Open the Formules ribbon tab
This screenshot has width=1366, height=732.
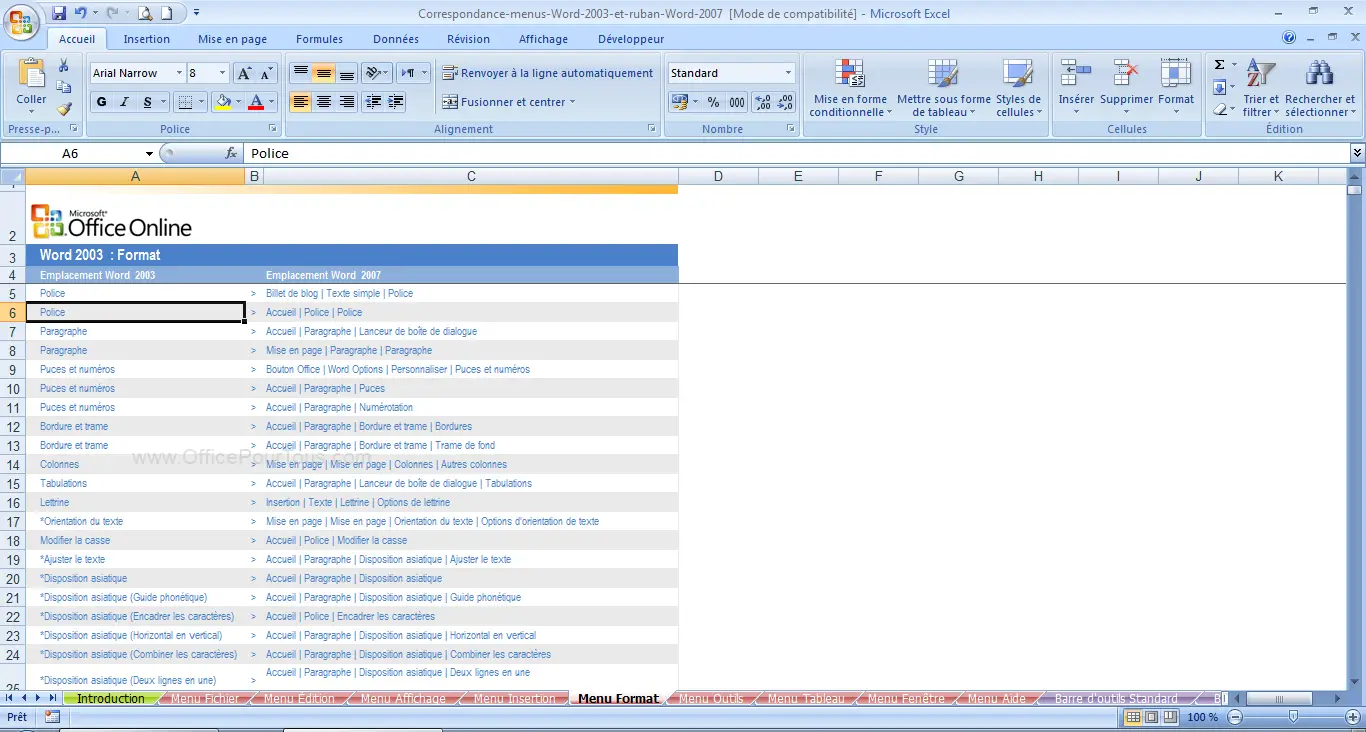(319, 39)
